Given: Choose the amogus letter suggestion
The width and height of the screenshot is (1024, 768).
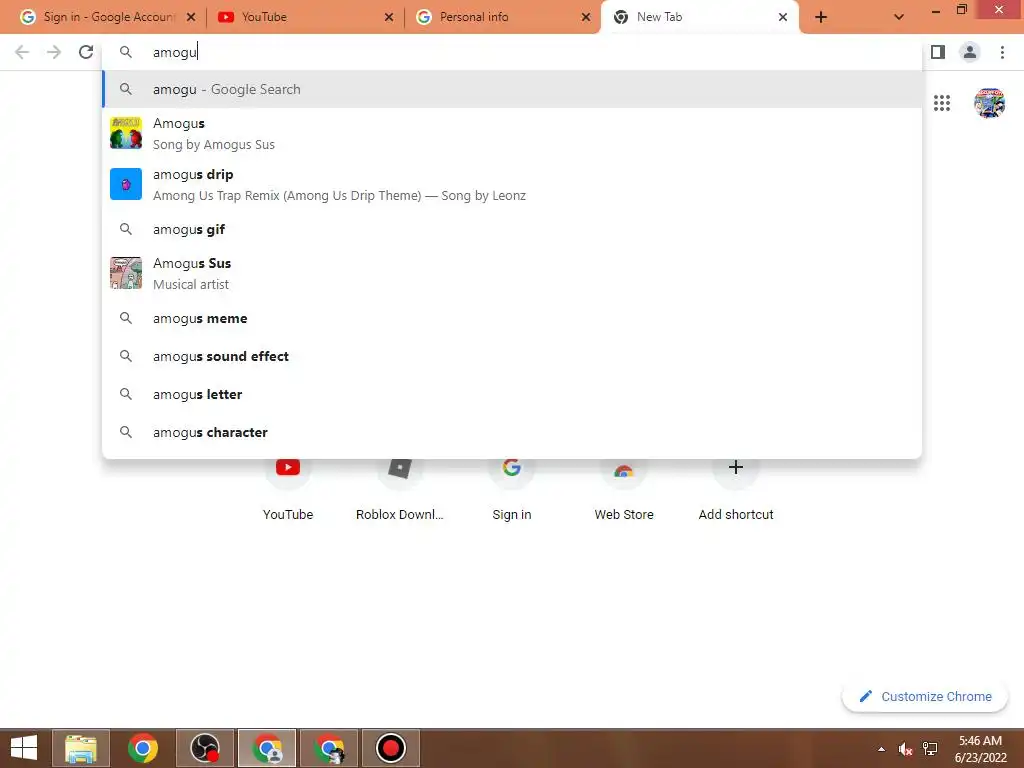Looking at the screenshot, I should click(512, 394).
